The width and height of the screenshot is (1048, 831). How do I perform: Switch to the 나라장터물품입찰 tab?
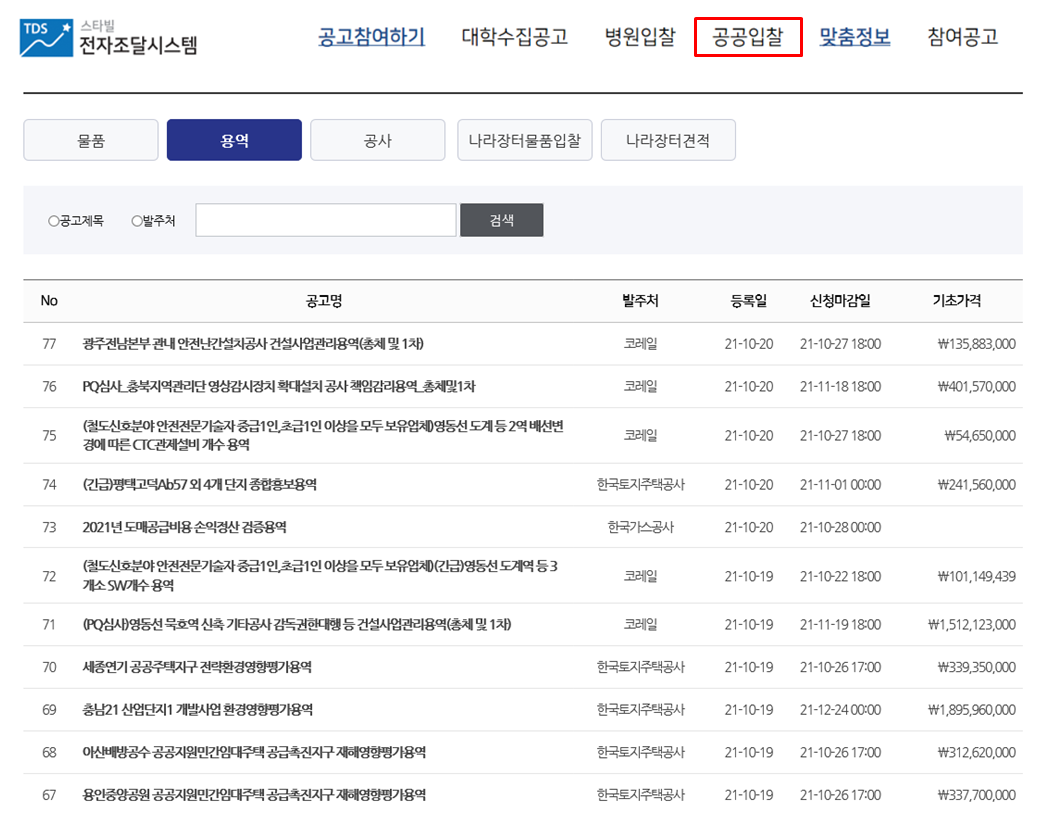[x=525, y=140]
